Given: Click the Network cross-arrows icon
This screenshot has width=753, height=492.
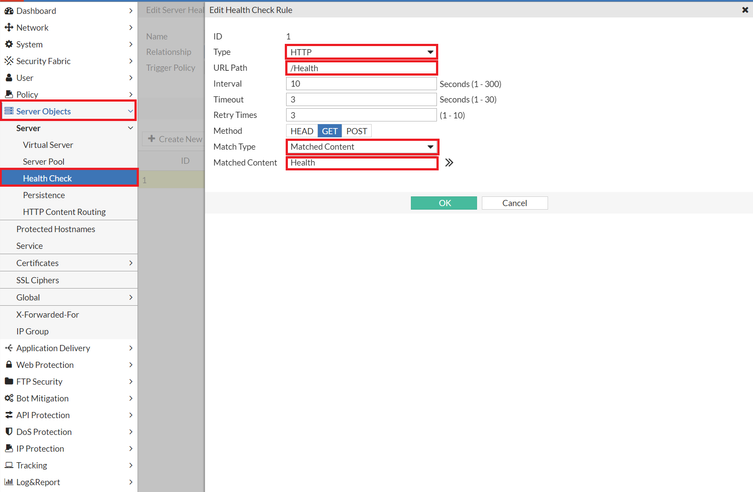Looking at the screenshot, I should click(9, 27).
